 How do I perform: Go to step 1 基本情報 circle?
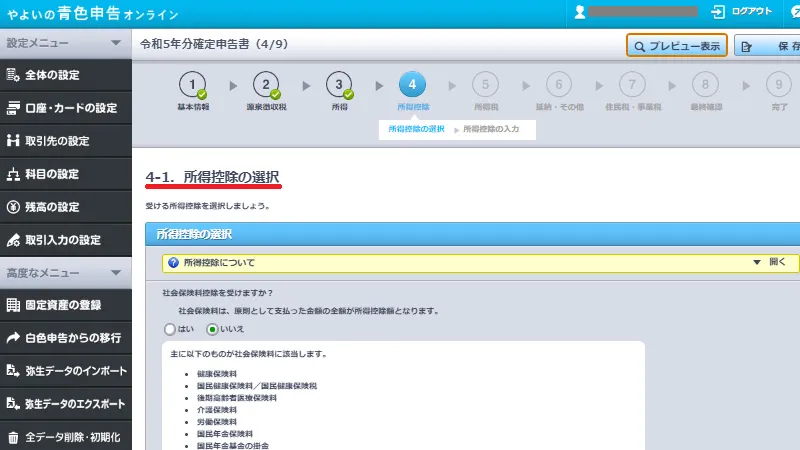pyautogui.click(x=192, y=85)
